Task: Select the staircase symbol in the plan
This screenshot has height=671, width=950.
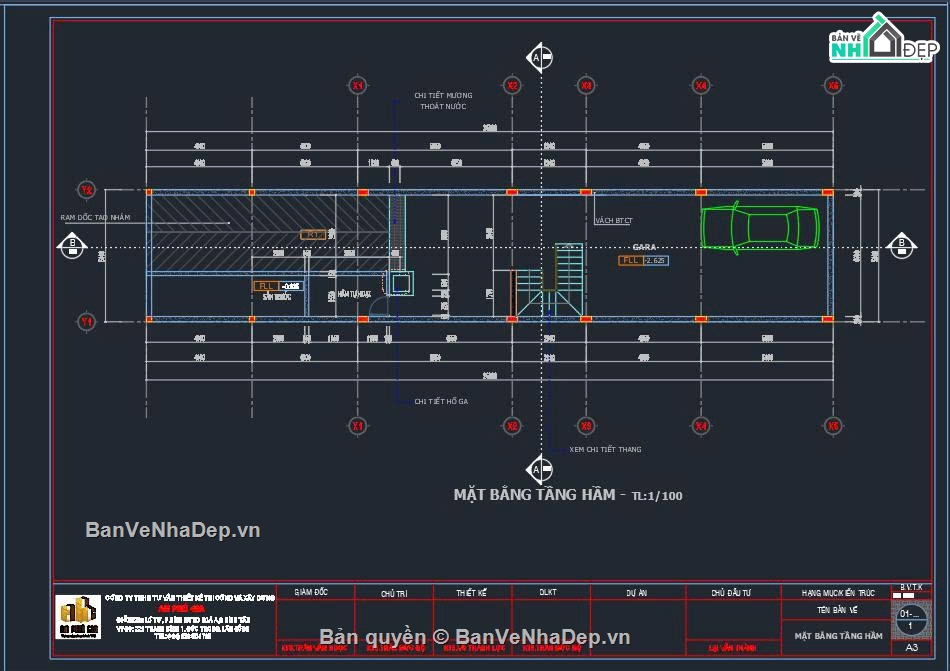Action: click(x=548, y=280)
